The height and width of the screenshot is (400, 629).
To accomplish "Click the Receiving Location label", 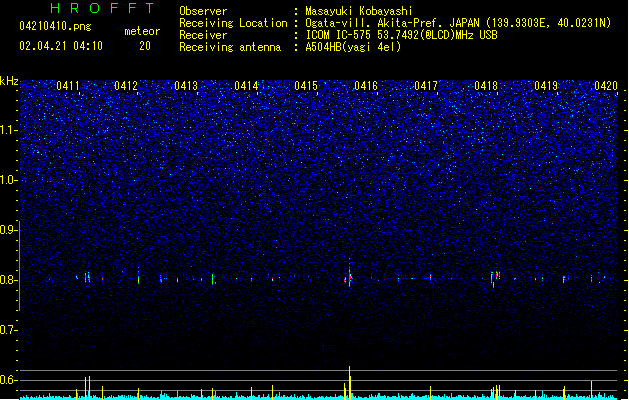I will point(233,24).
